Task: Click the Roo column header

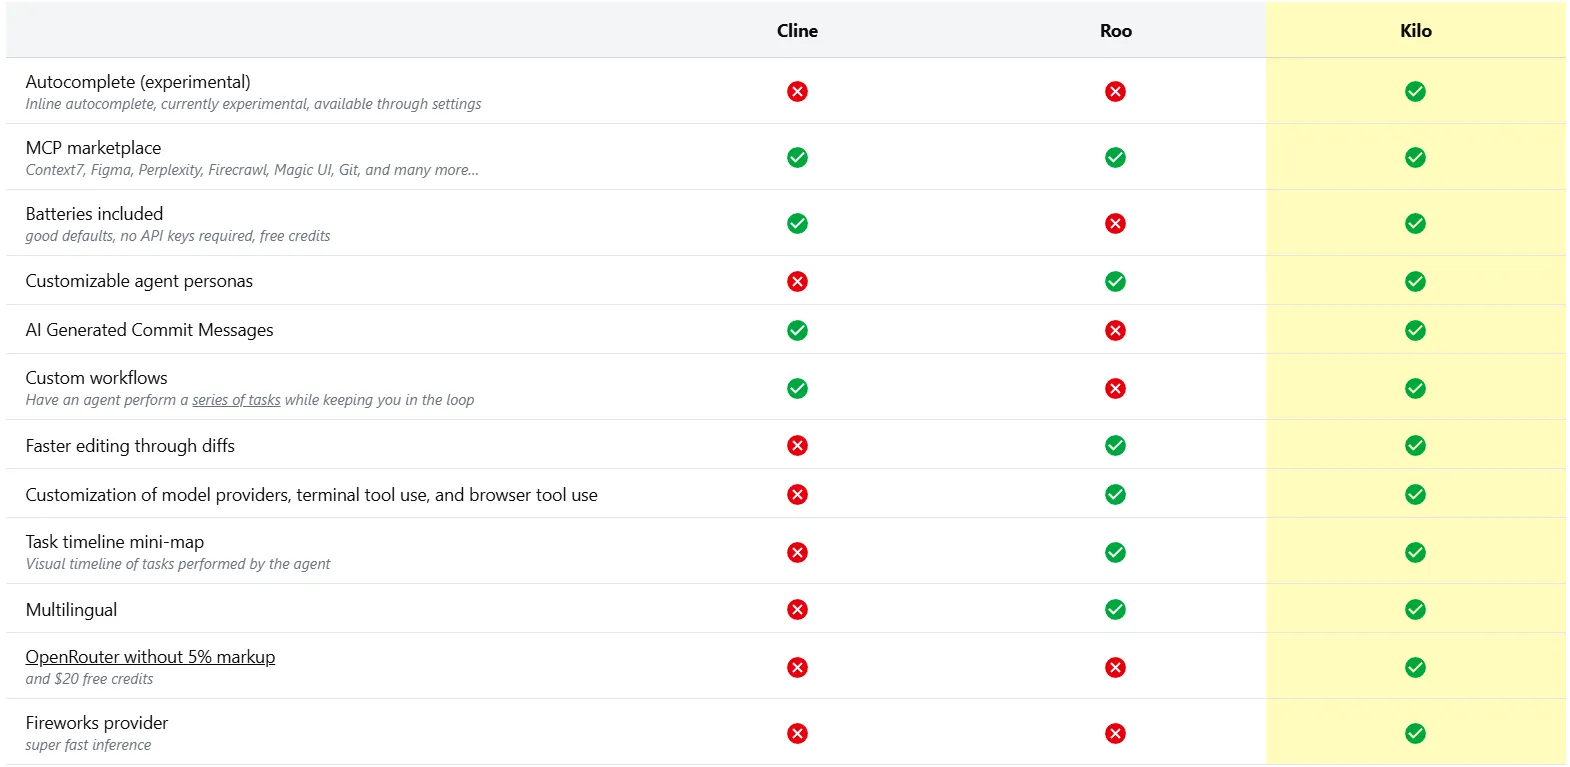Action: pyautogui.click(x=1115, y=31)
